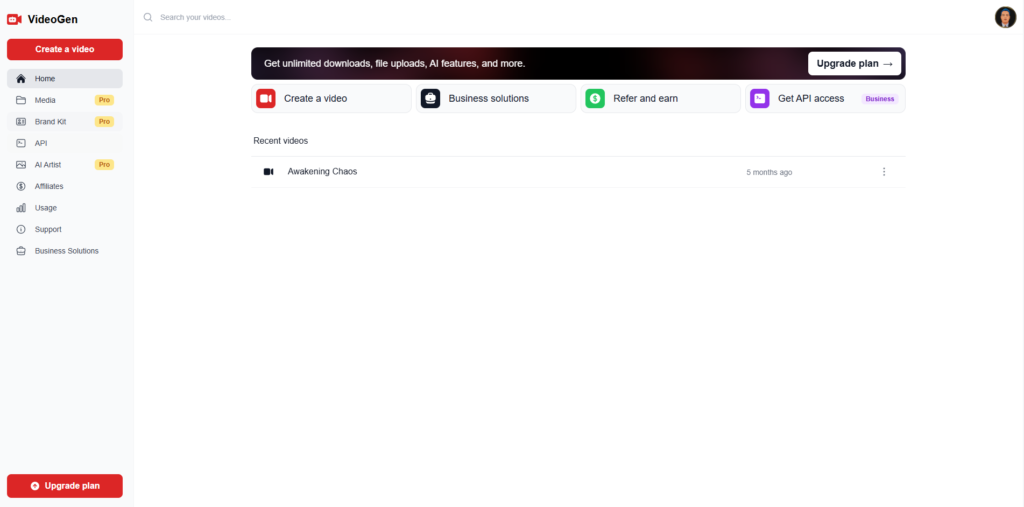Click the Pro badge next to Media
This screenshot has height=507, width=1024.
[x=104, y=100]
